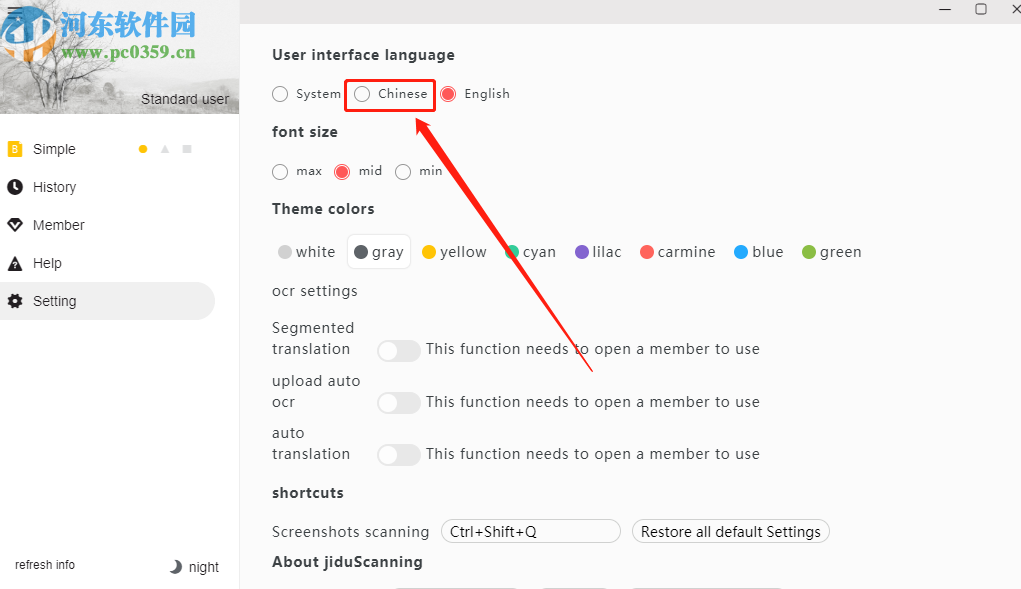The width and height of the screenshot is (1021, 589).
Task: Click the Member diamond icon
Action: (x=15, y=225)
